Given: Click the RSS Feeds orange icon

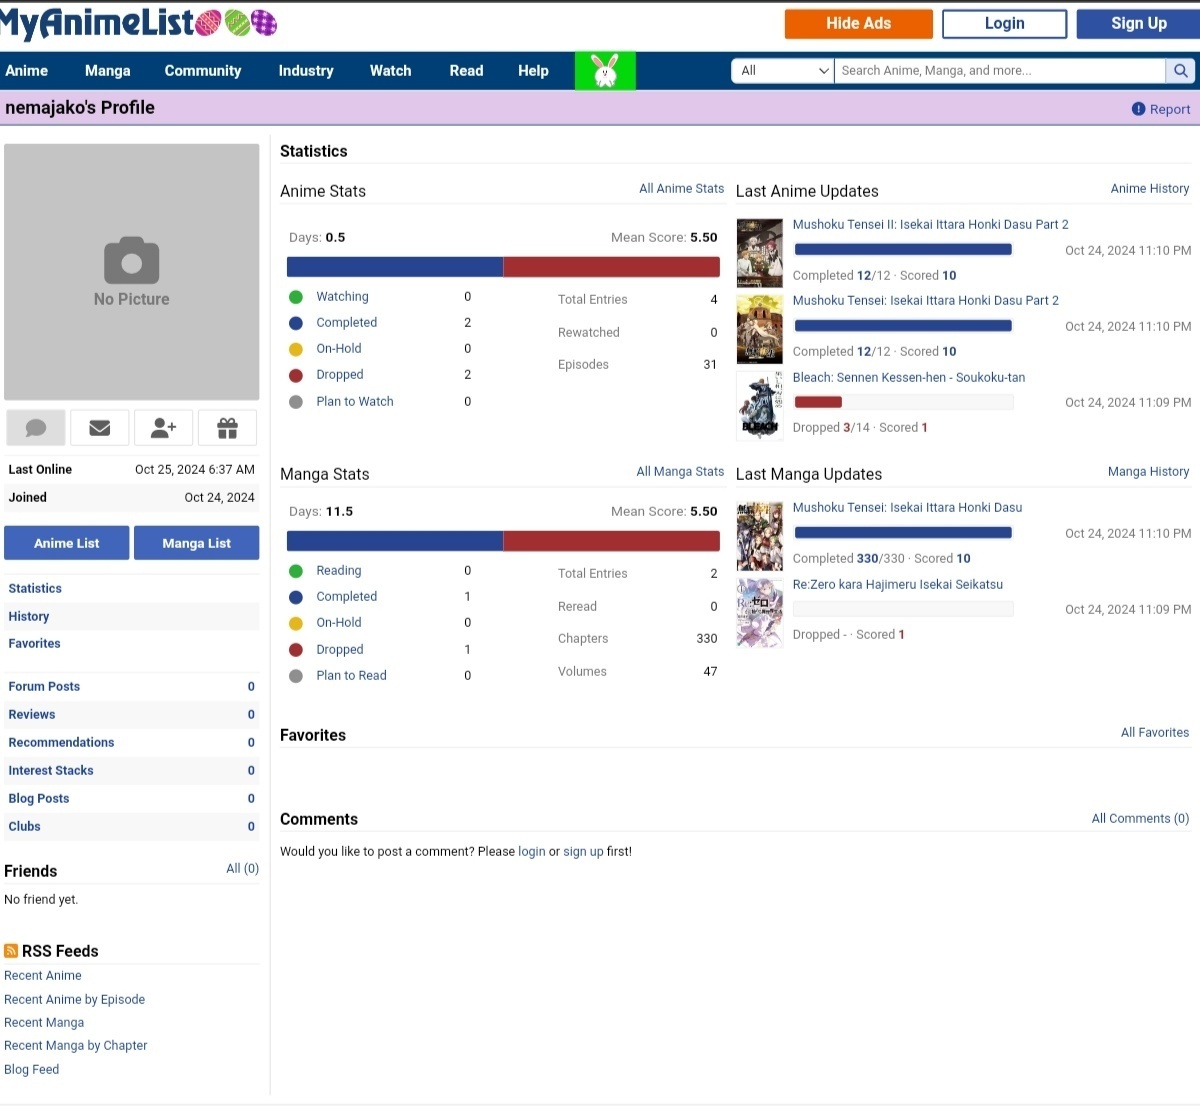Looking at the screenshot, I should pyautogui.click(x=11, y=951).
